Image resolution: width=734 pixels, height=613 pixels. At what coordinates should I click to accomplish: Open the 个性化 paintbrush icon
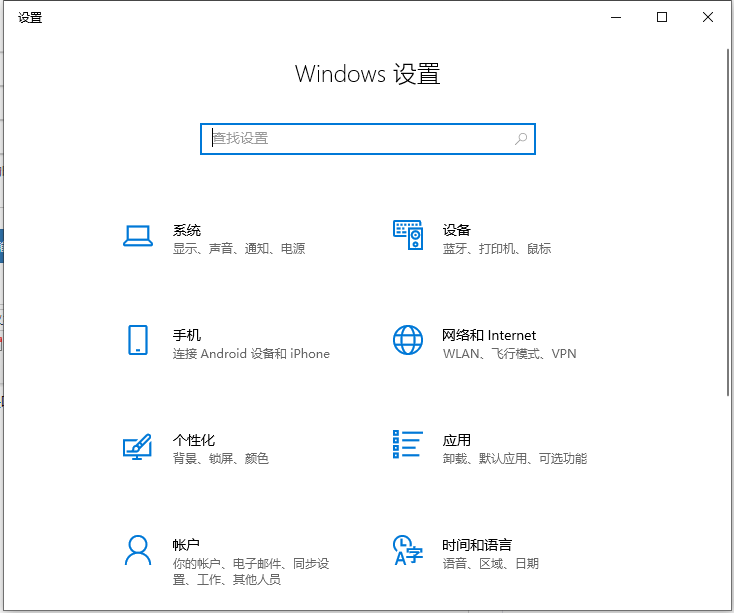pos(137,446)
